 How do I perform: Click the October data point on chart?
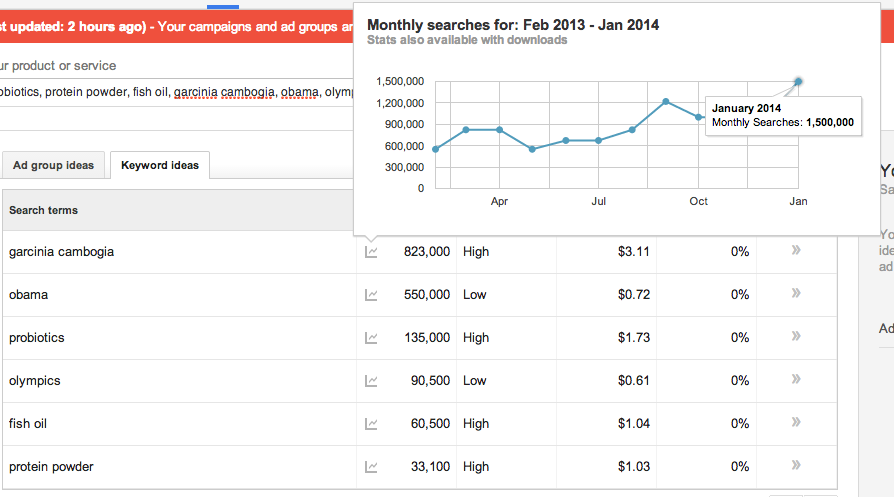(698, 117)
